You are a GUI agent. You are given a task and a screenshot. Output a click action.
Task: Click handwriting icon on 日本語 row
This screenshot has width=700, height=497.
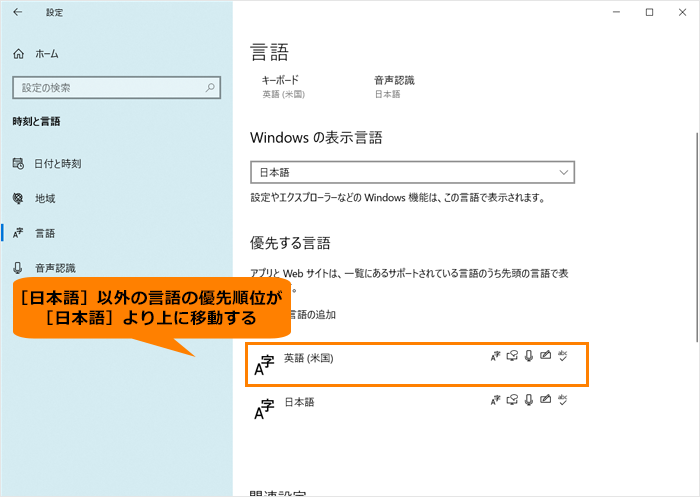pos(545,399)
